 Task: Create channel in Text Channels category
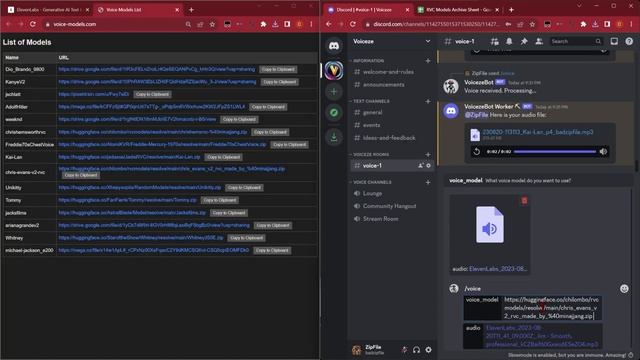click(x=428, y=101)
